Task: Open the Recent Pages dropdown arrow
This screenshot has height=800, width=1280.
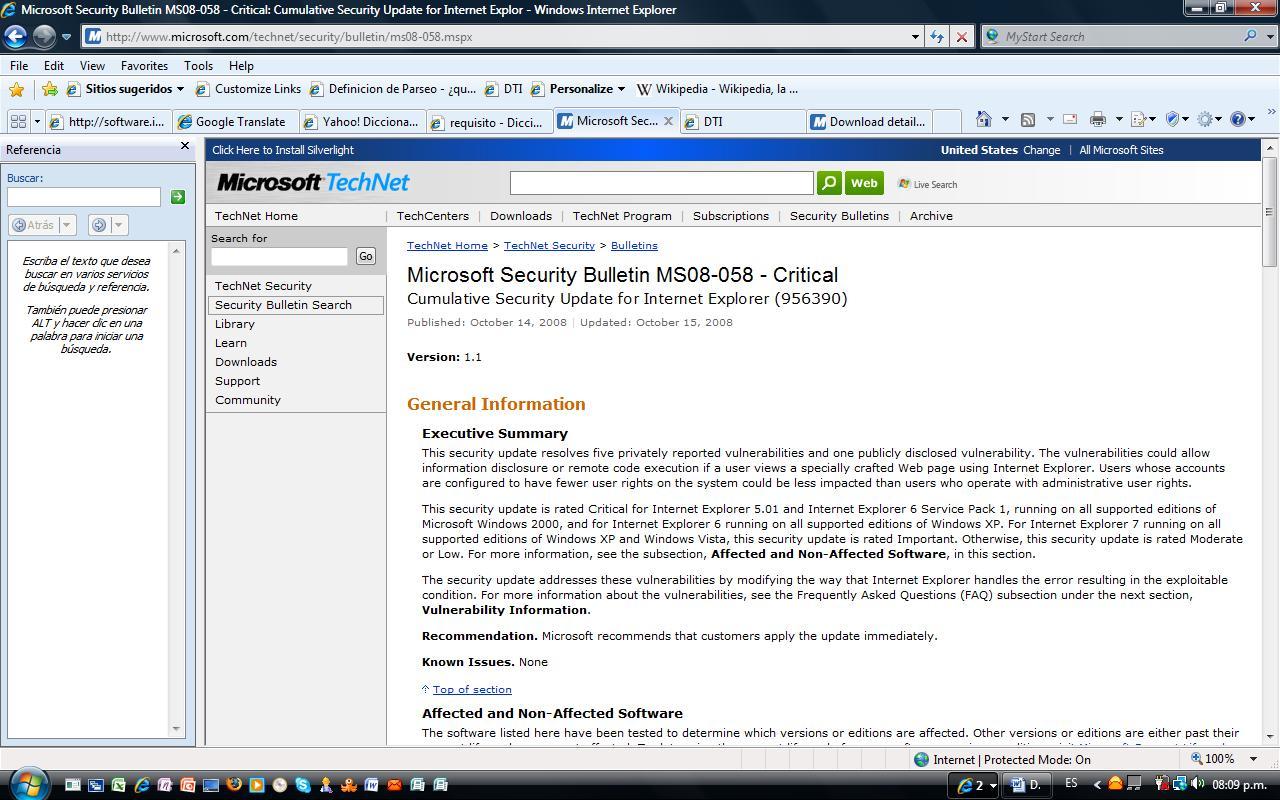Action: [66, 36]
